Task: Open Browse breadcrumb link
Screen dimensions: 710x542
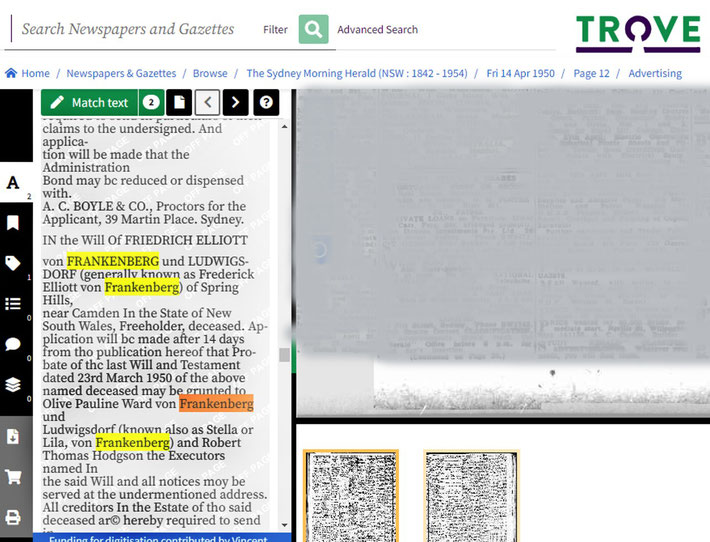Action: [x=210, y=73]
